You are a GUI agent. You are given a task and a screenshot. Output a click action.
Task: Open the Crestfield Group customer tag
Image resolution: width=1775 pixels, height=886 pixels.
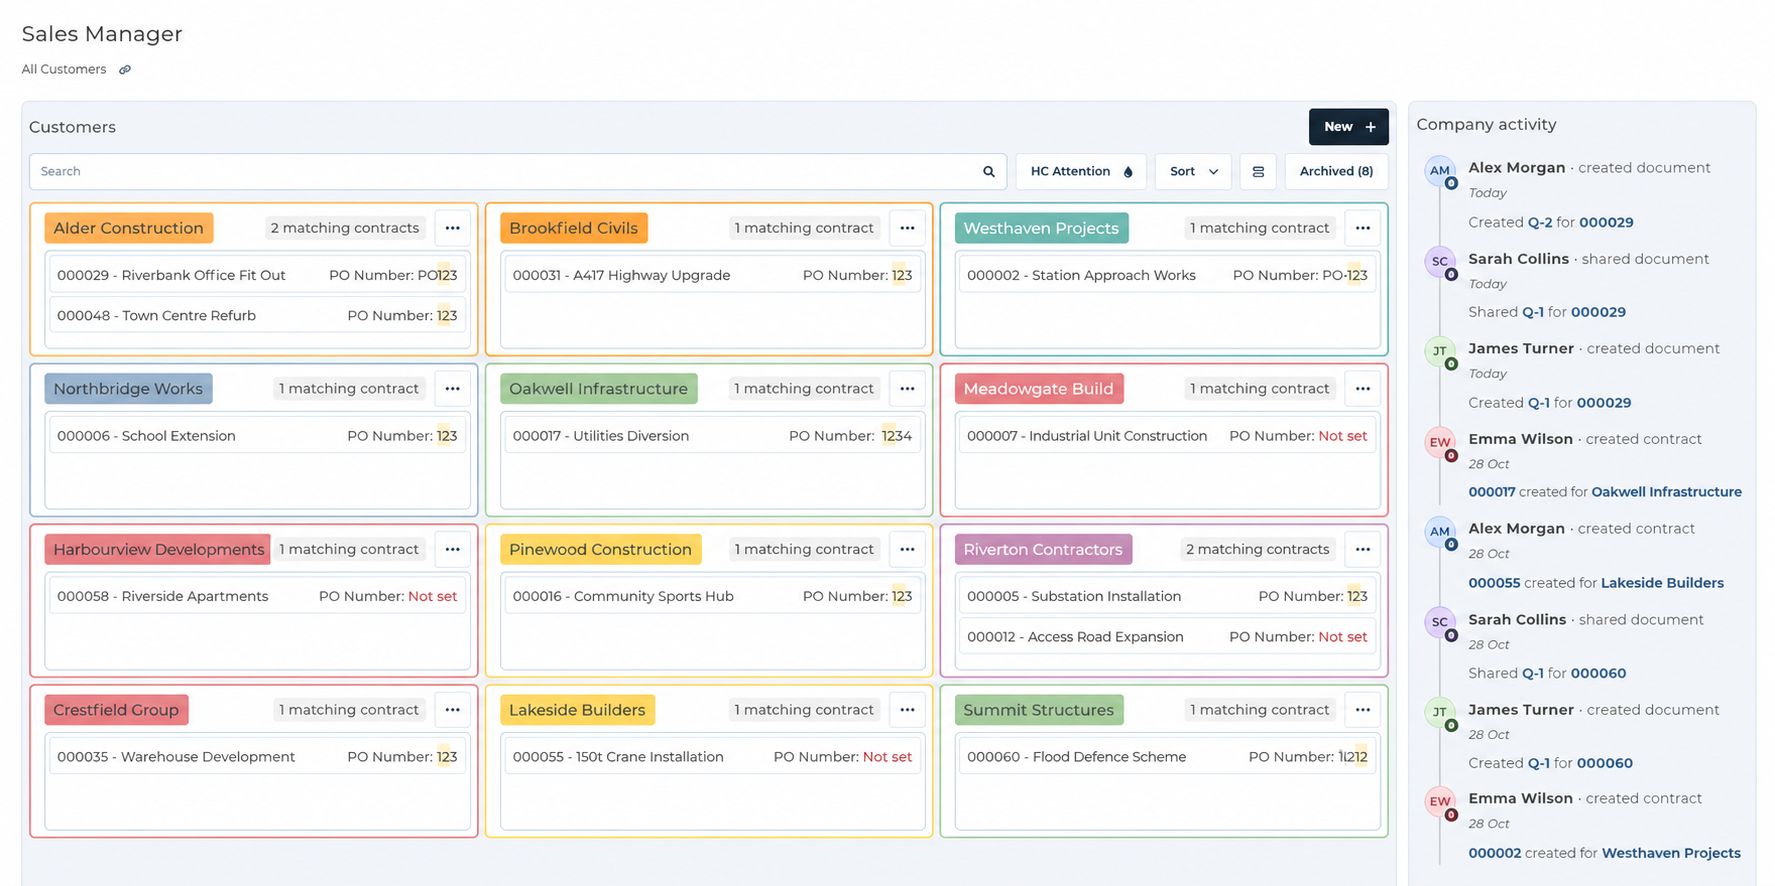[x=116, y=710]
